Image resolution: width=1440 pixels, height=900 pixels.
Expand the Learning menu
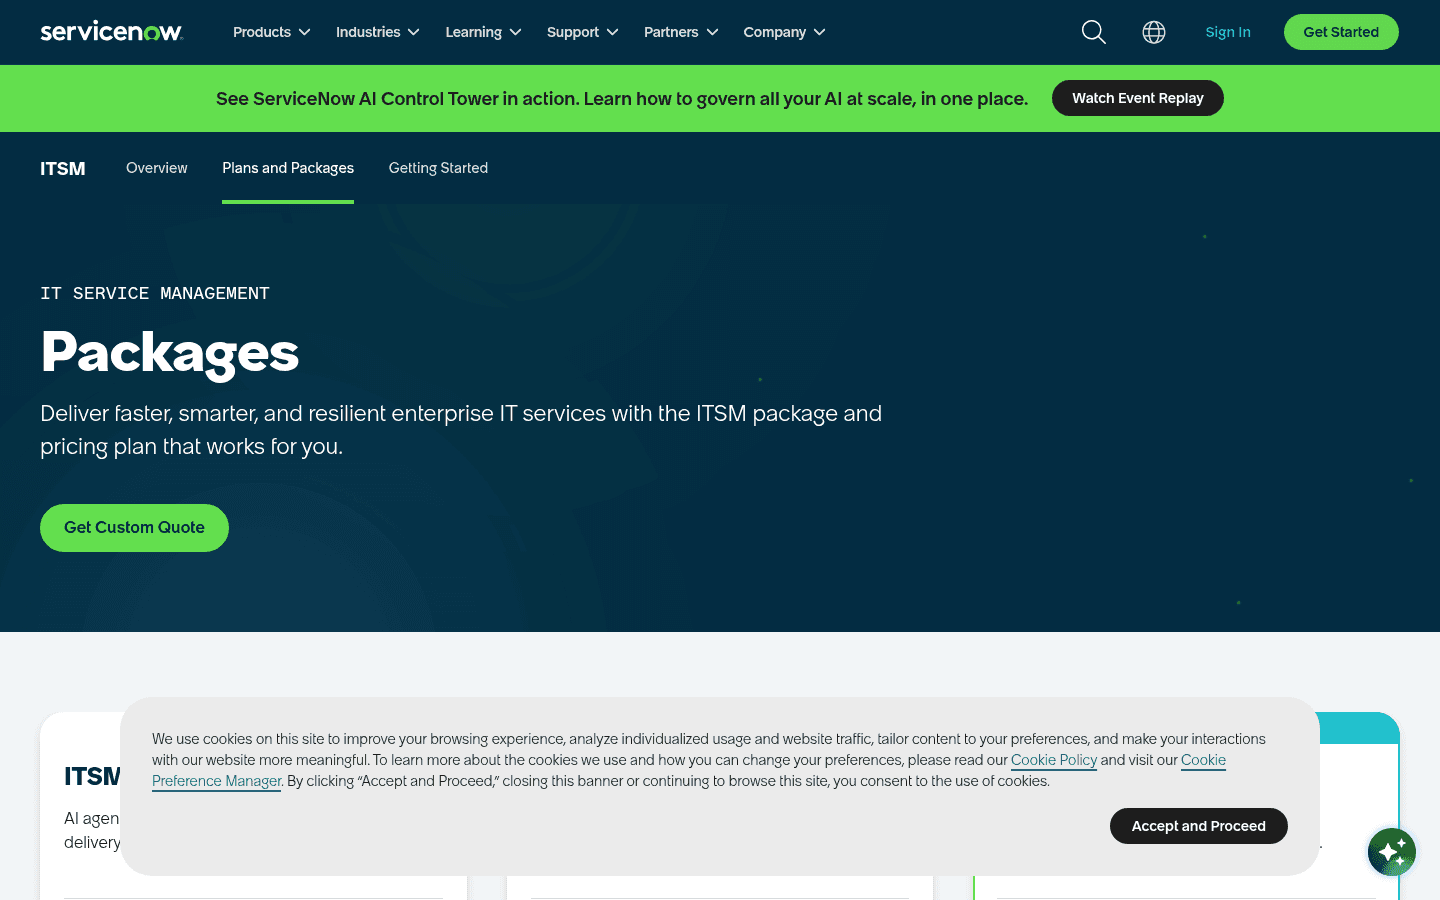[484, 32]
